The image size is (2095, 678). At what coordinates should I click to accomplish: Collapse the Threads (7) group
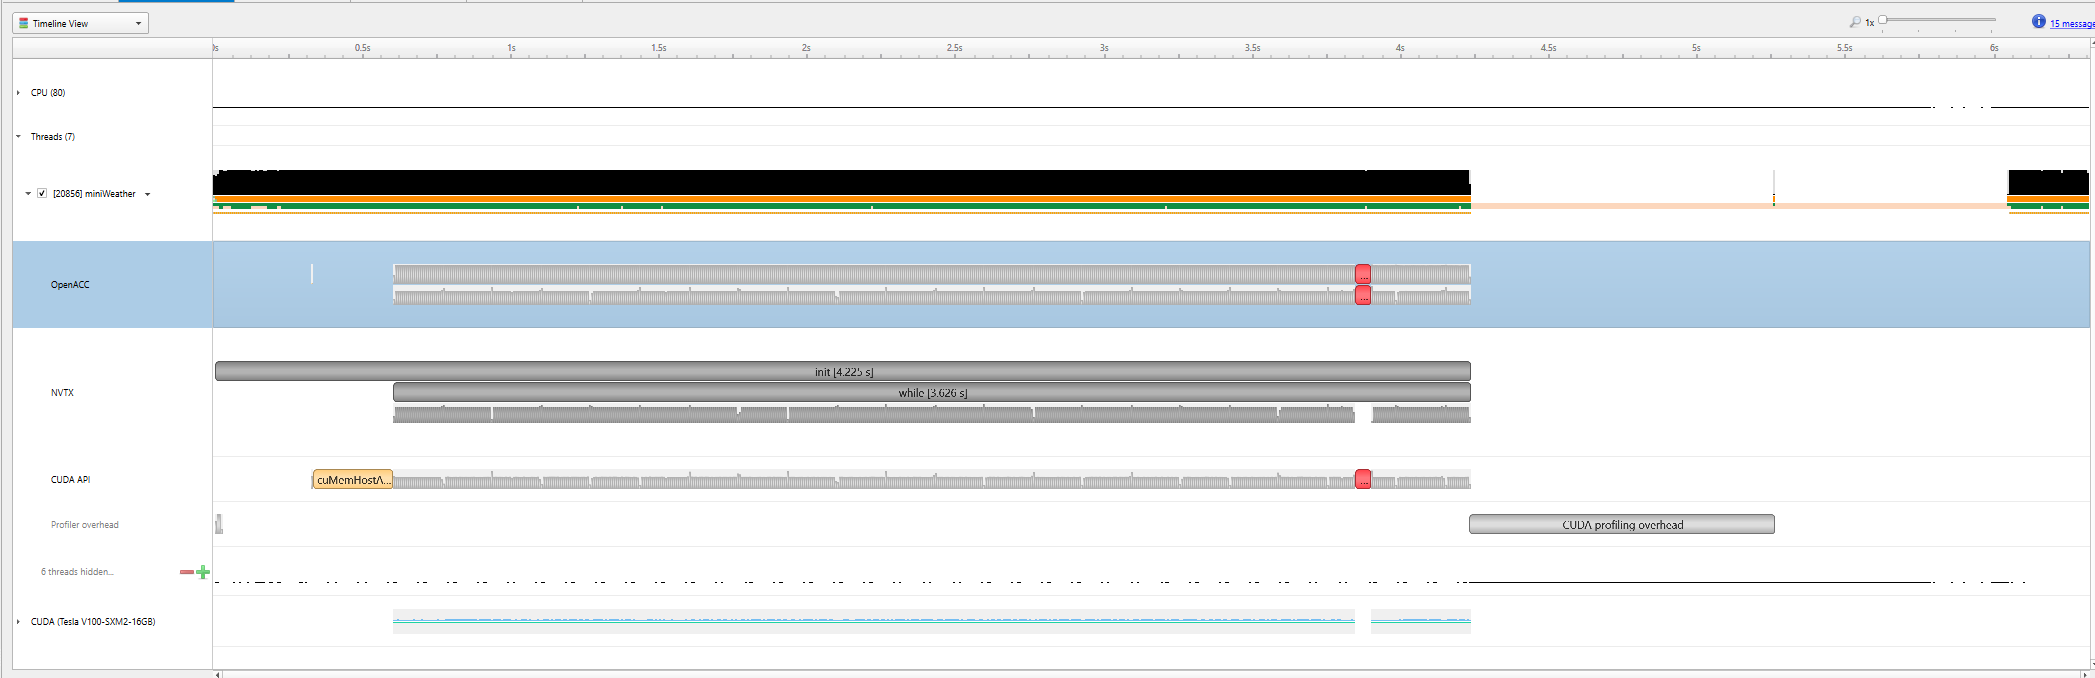(18, 137)
